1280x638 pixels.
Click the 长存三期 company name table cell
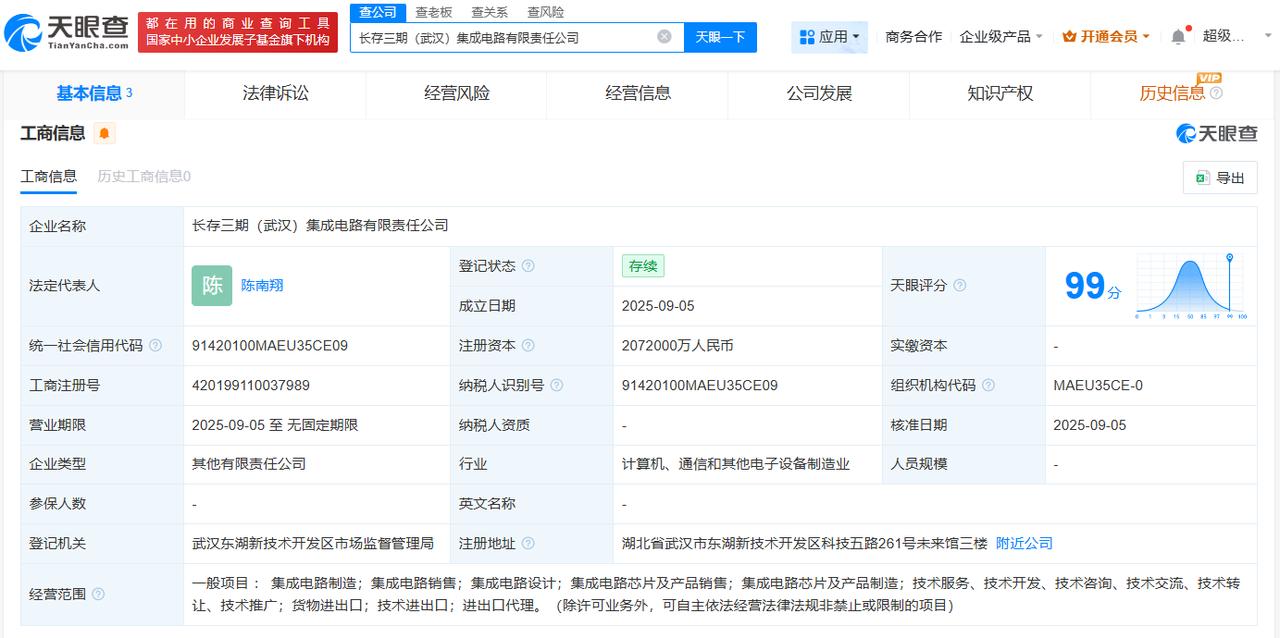coord(720,226)
